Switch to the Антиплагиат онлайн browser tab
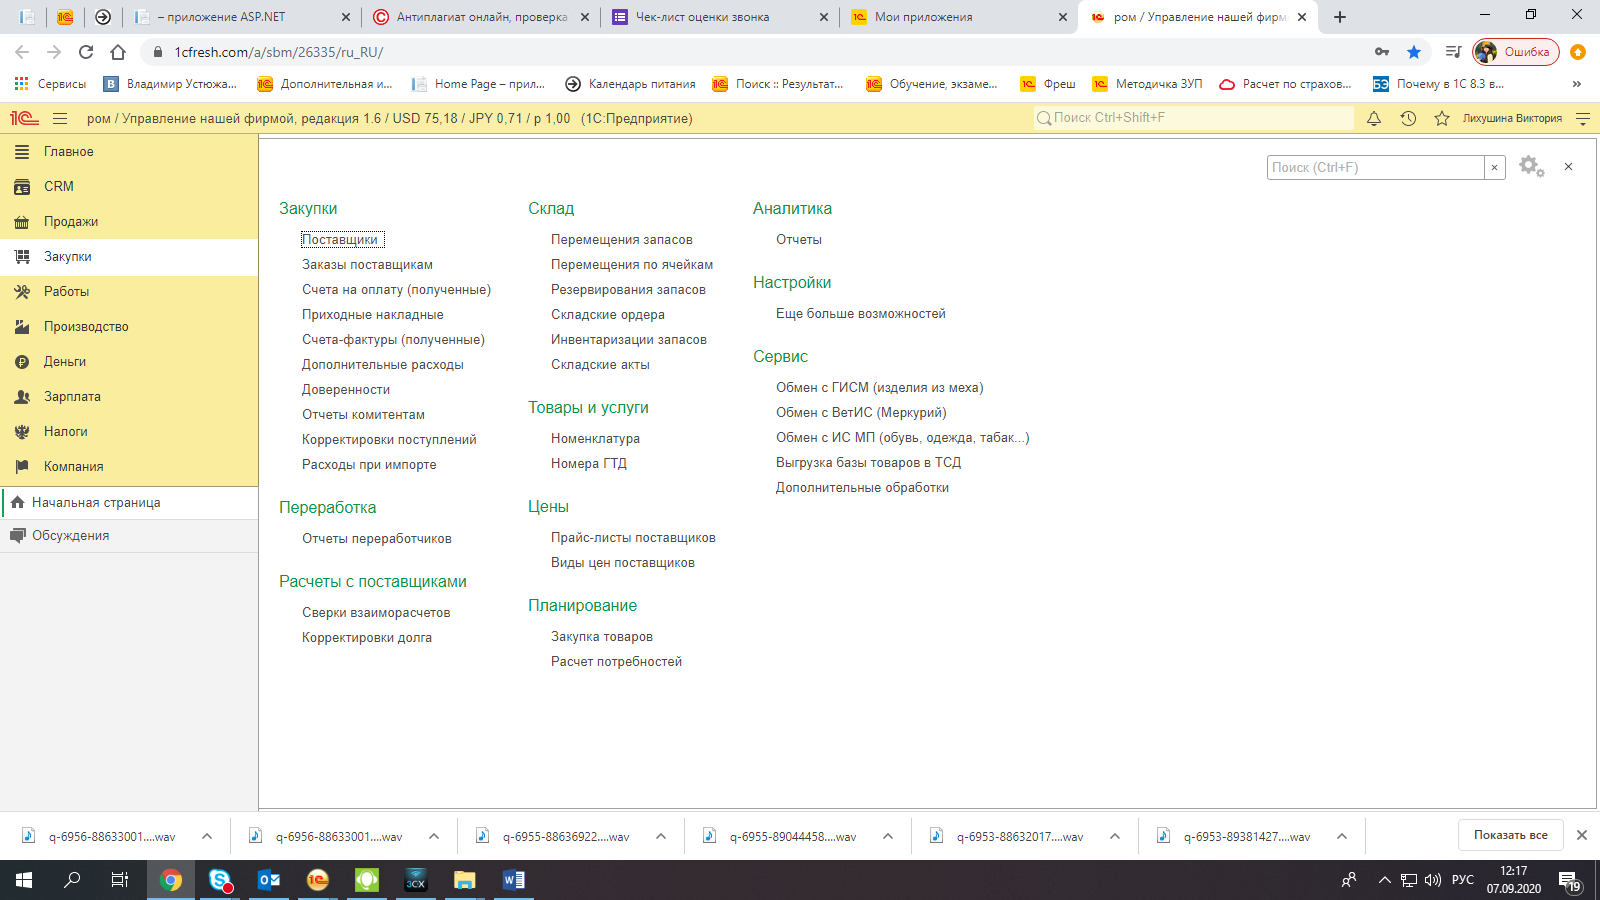 480,17
